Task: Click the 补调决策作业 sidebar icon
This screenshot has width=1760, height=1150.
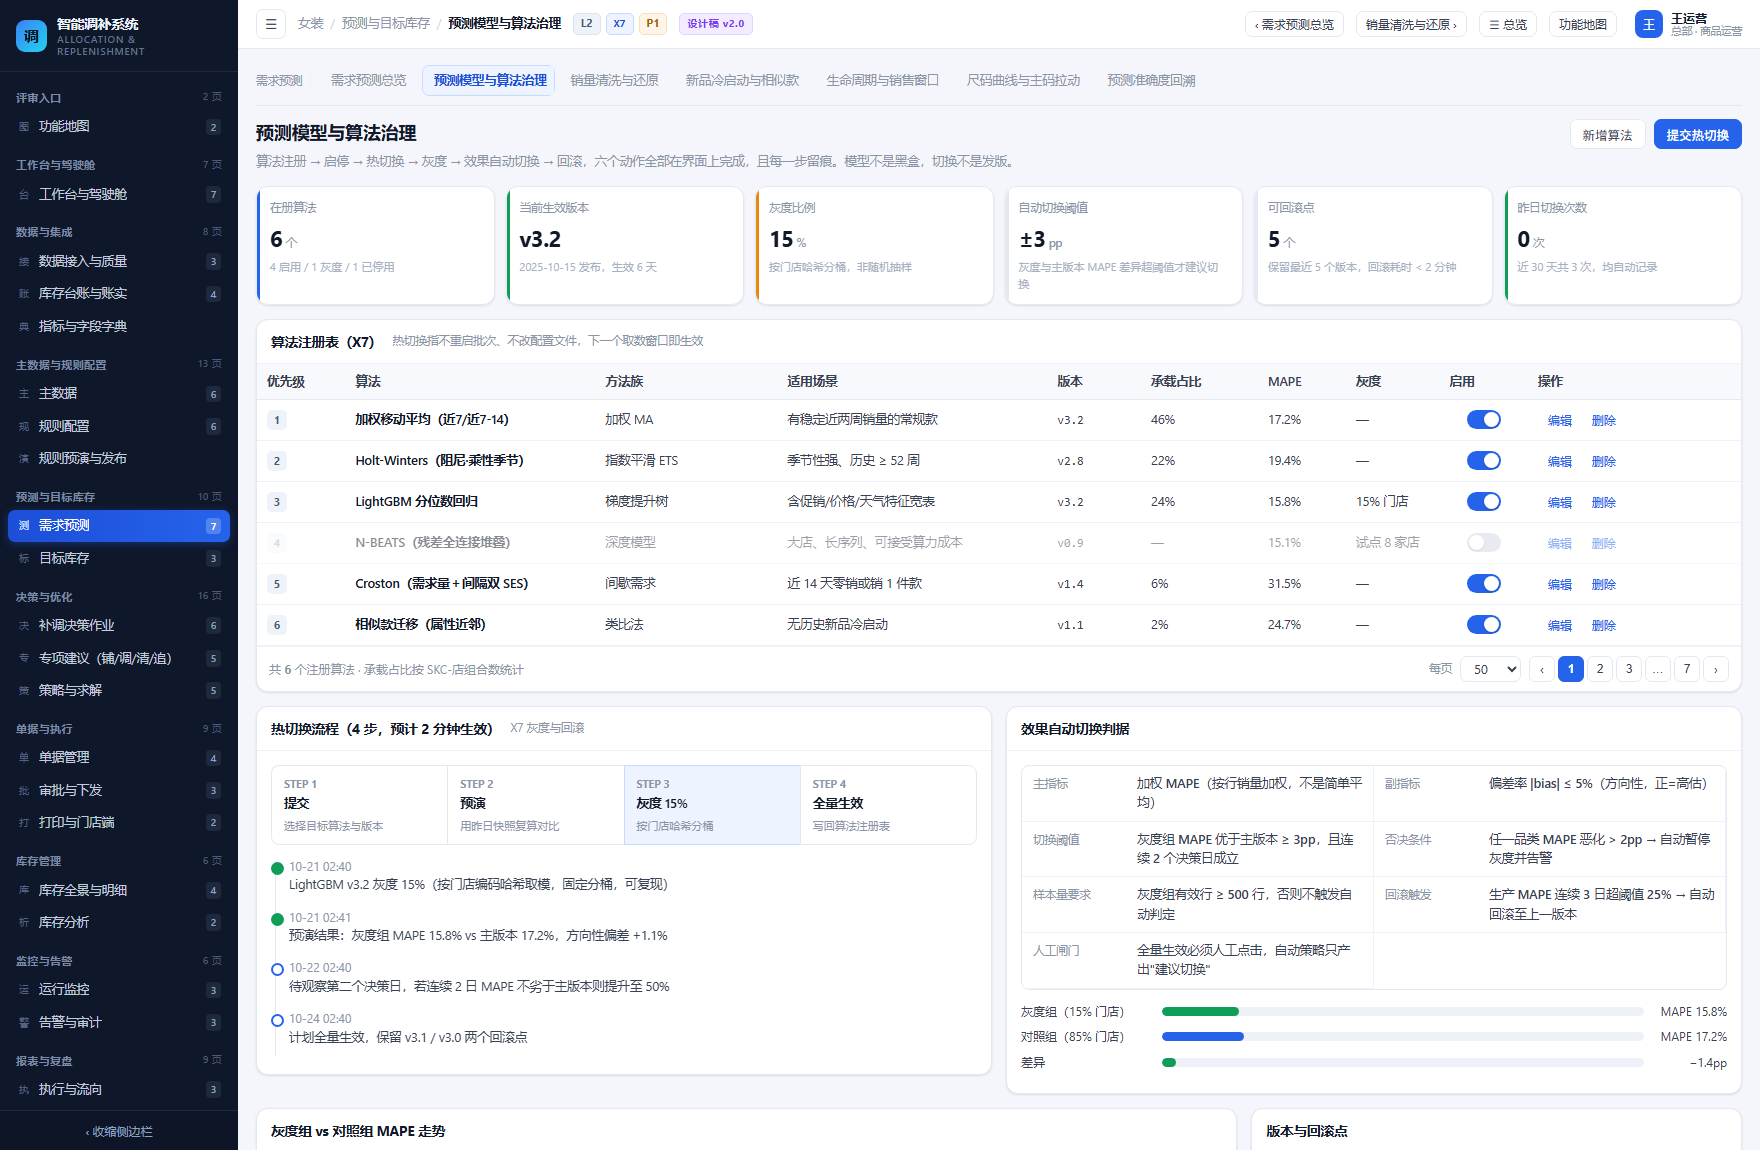Action: [24, 626]
